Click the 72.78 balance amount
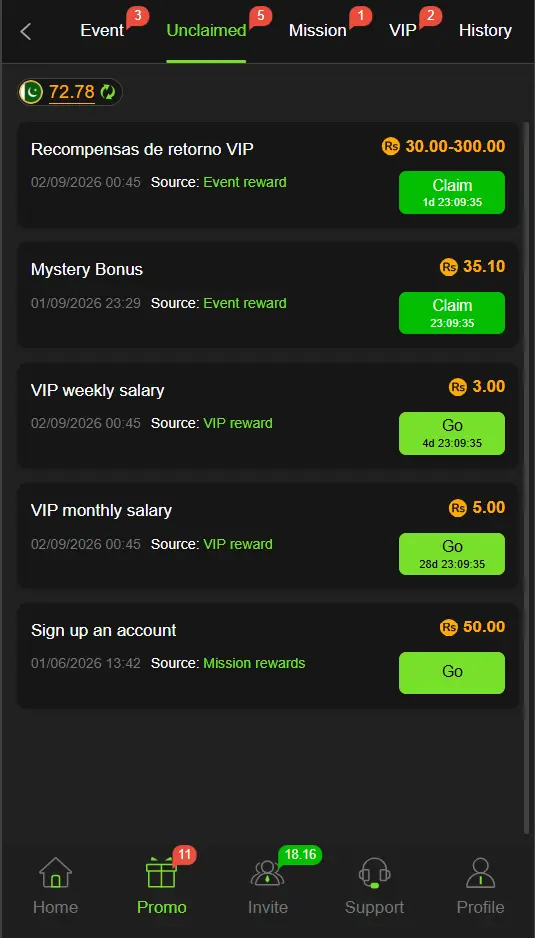Screen dimensions: 535x938 72,92
